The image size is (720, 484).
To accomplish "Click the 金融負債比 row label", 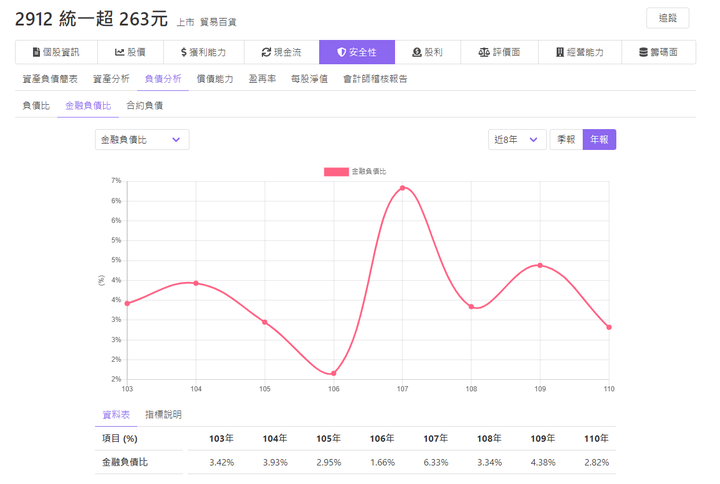I will click(125, 462).
